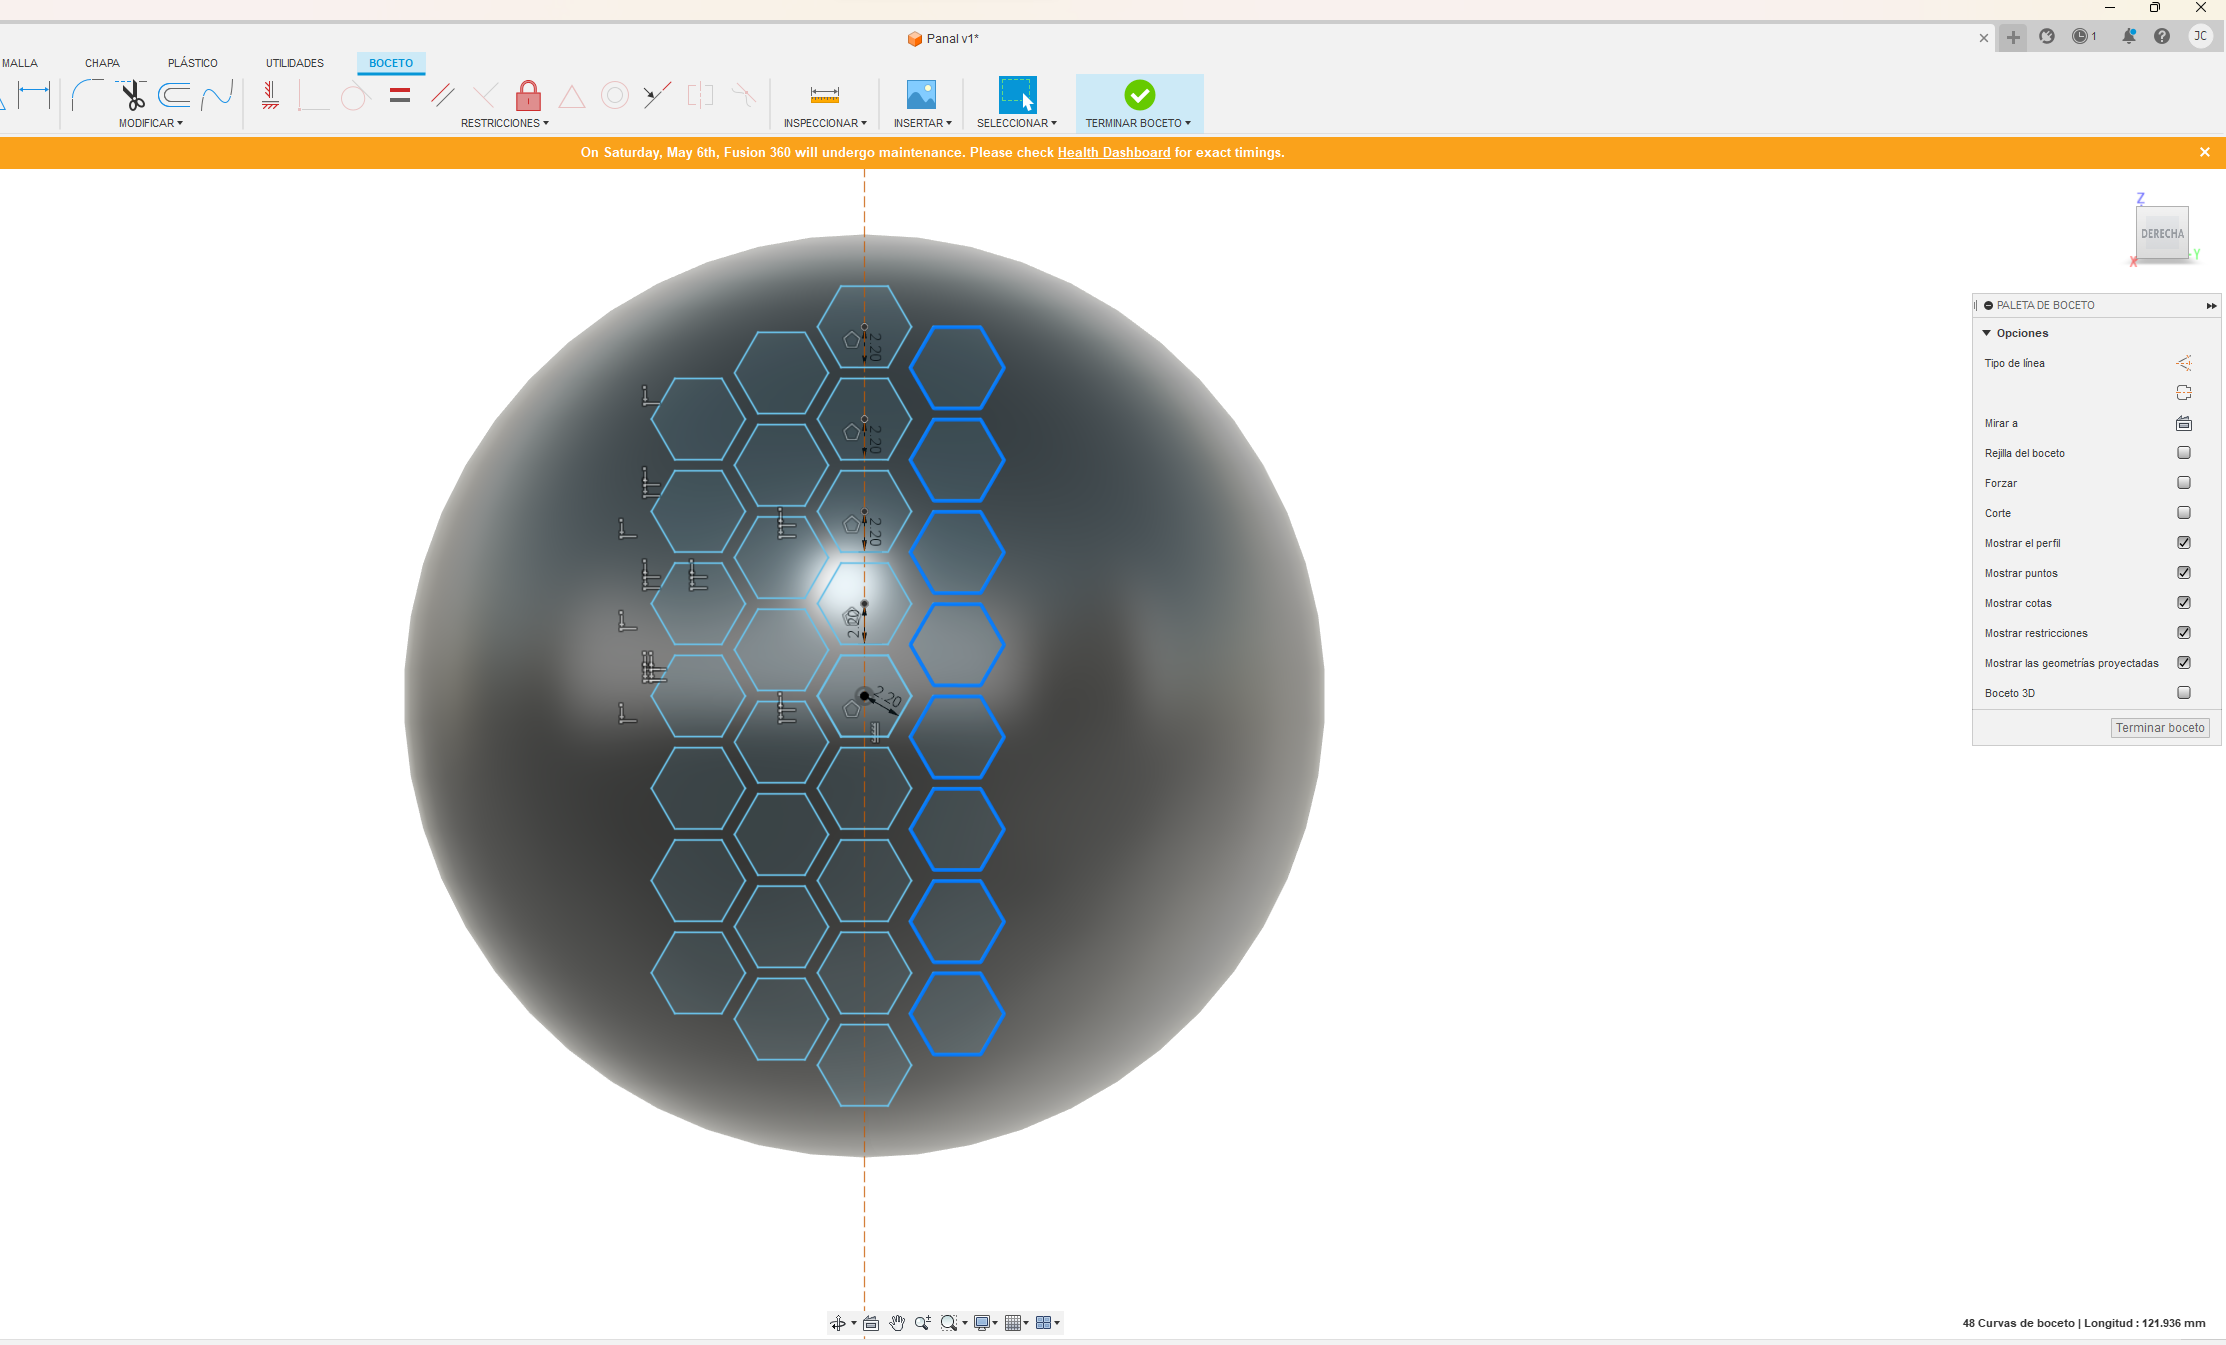This screenshot has width=2226, height=1345.
Task: Click the Zoom Window icon
Action: (948, 1323)
